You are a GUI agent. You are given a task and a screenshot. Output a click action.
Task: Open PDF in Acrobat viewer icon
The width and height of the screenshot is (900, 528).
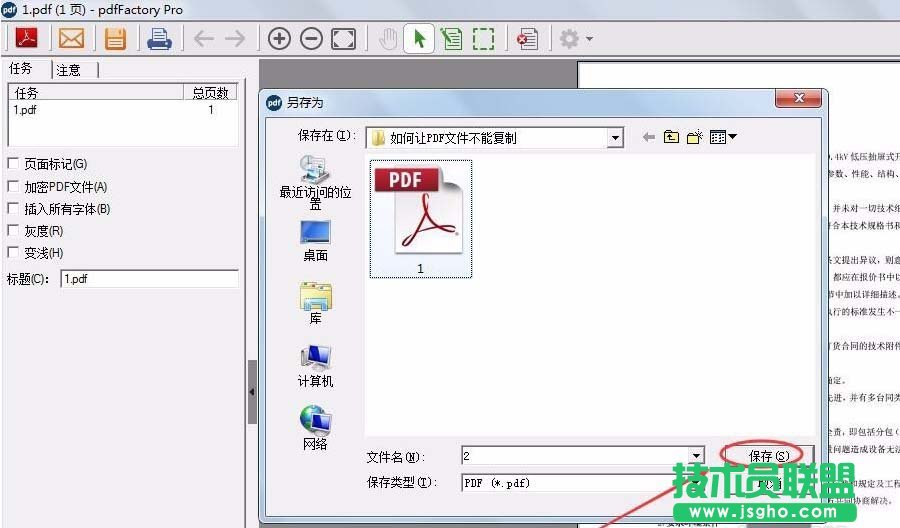coord(26,39)
